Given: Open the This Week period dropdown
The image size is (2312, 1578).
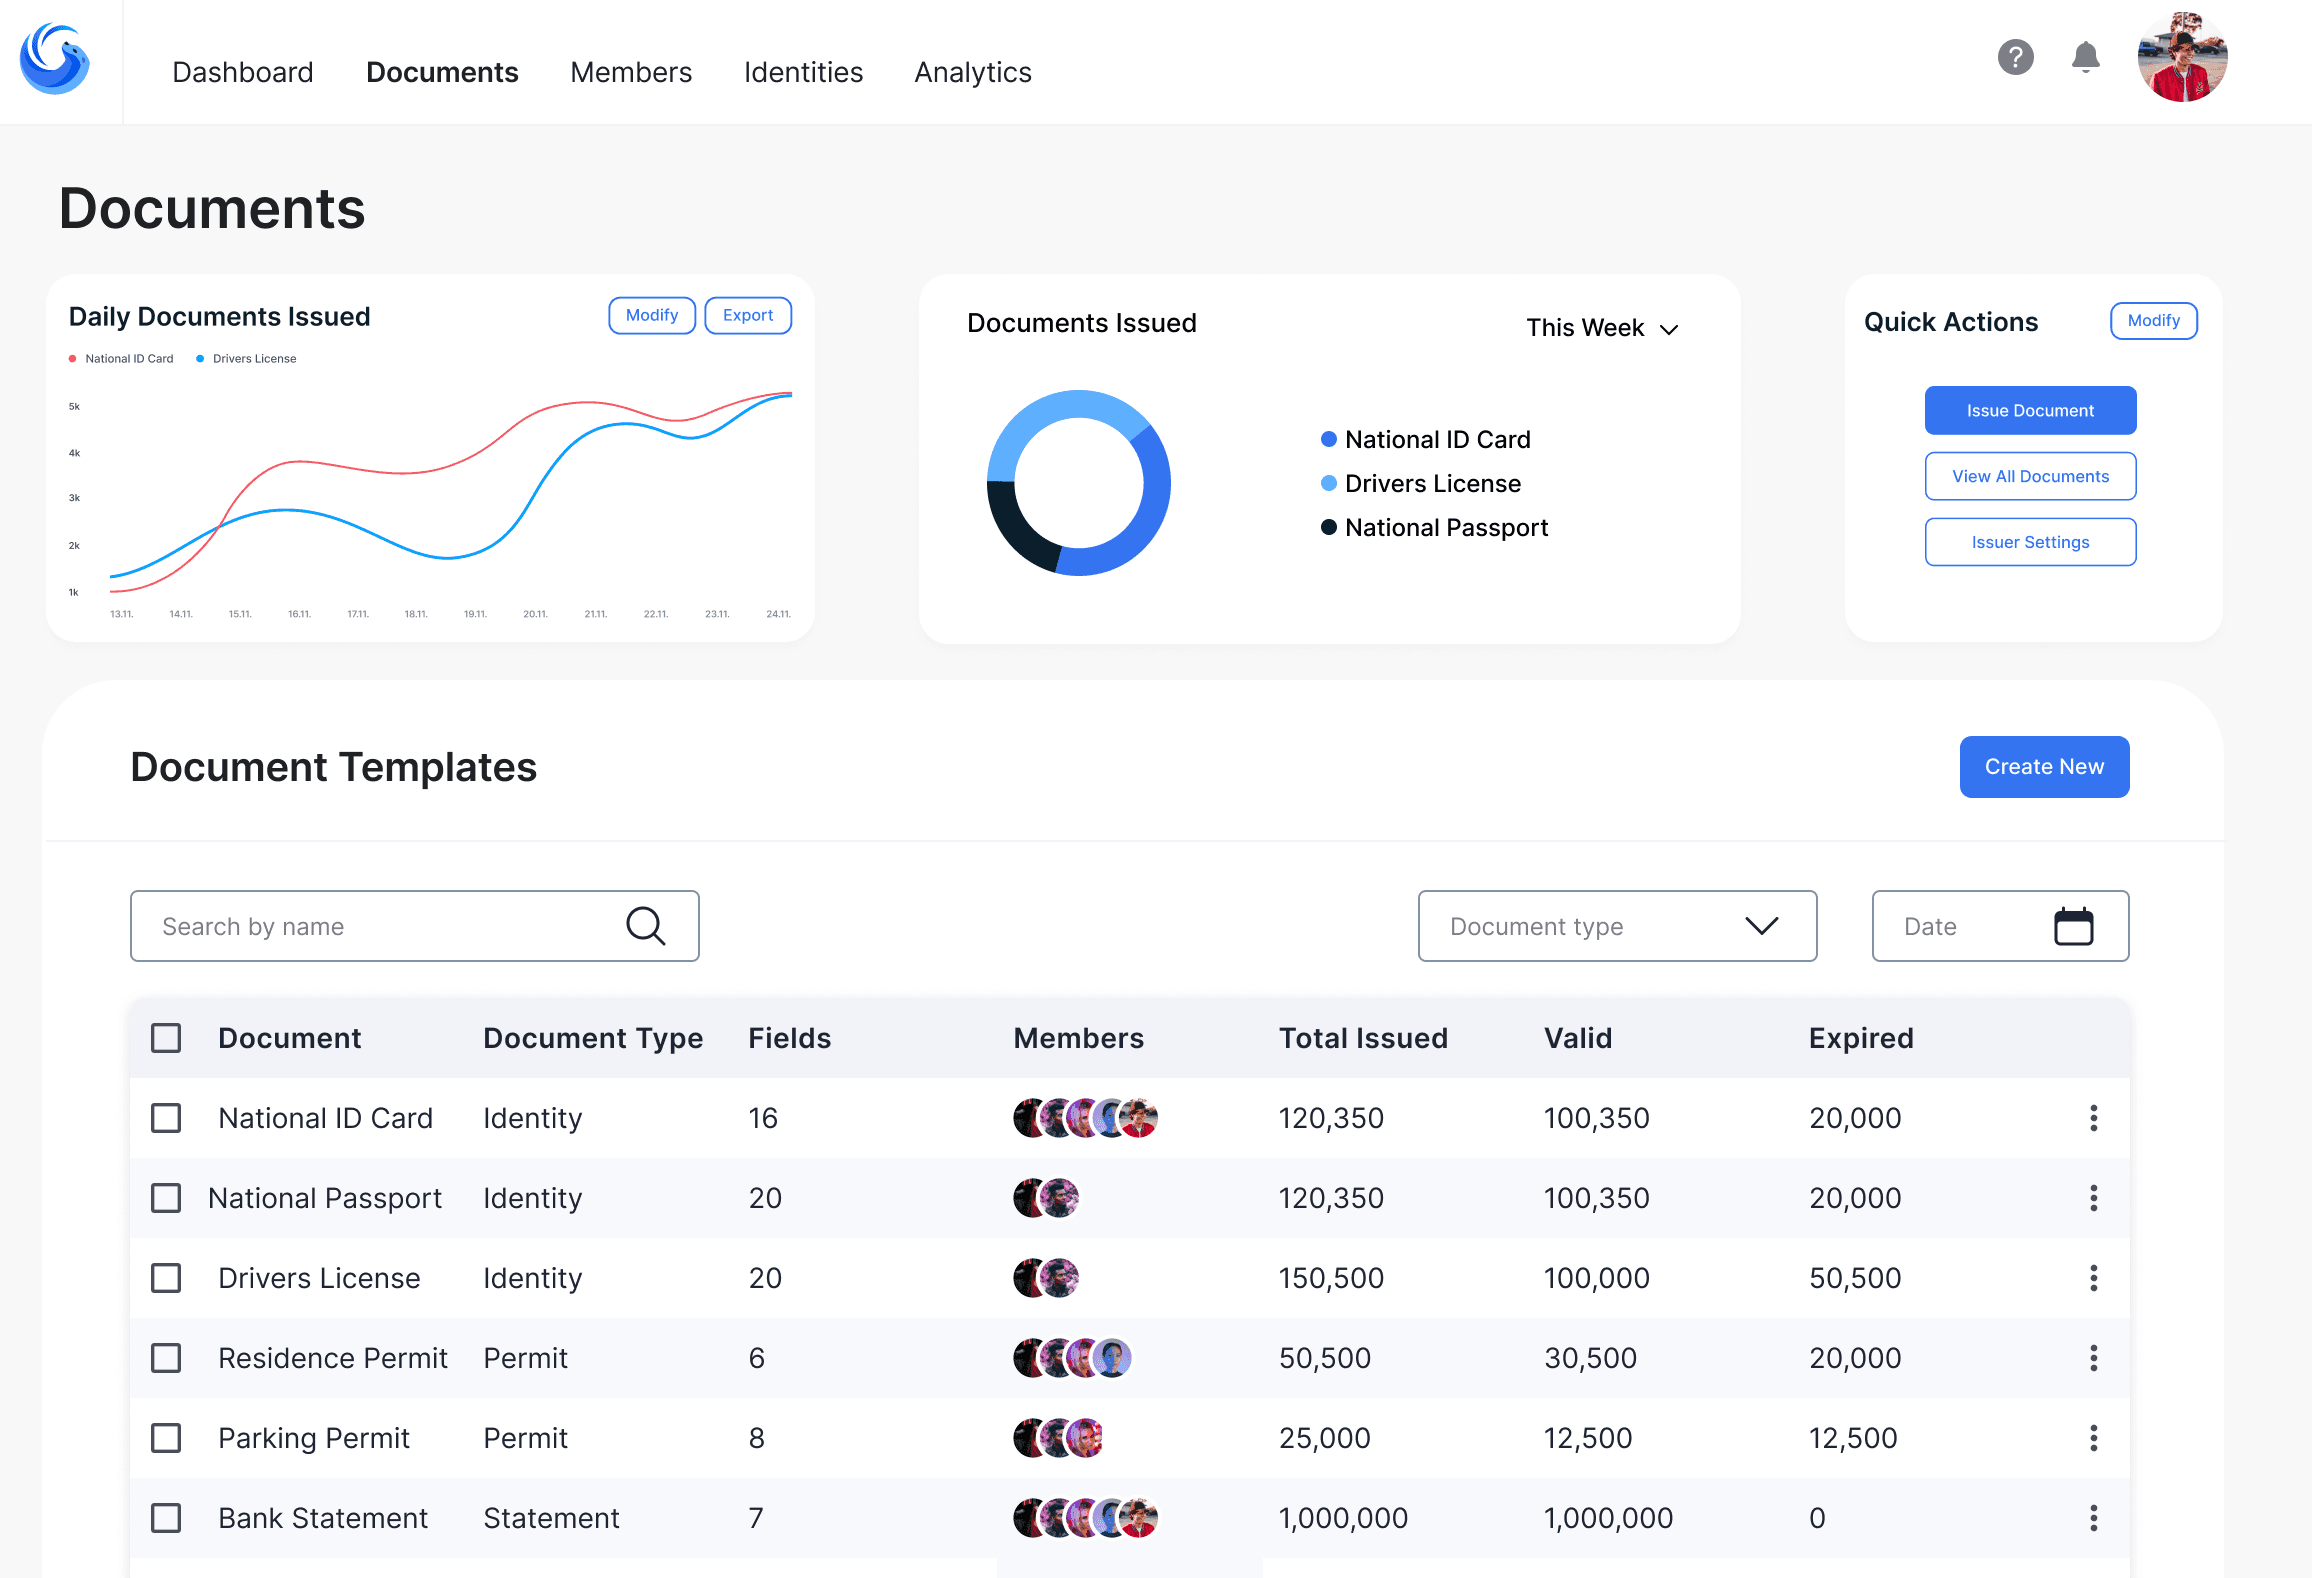Looking at the screenshot, I should tap(1601, 327).
